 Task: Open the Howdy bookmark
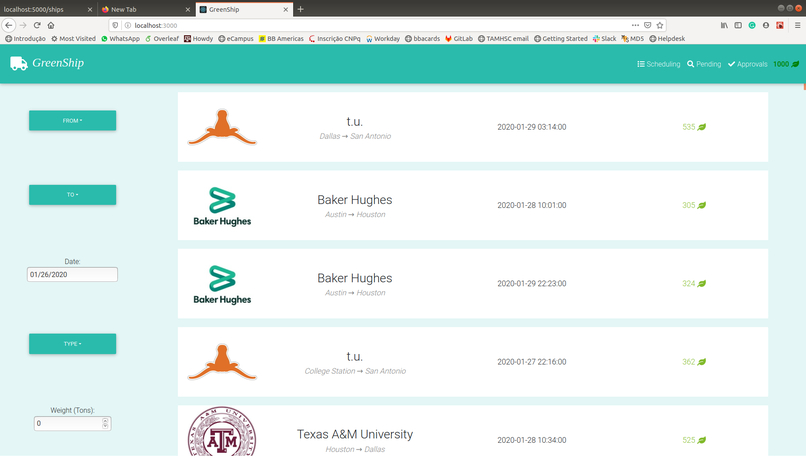(x=198, y=39)
